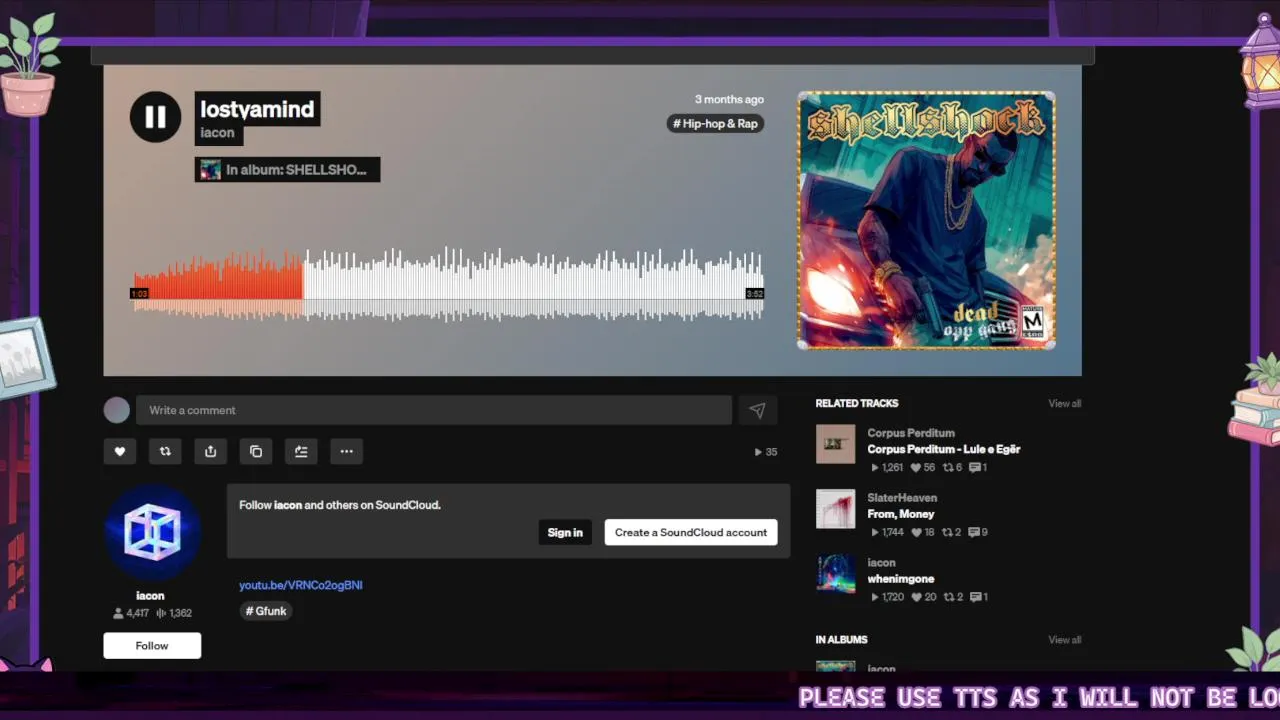
Task: Open Corpus Perditum - Lule e Egër track
Action: coord(944,450)
